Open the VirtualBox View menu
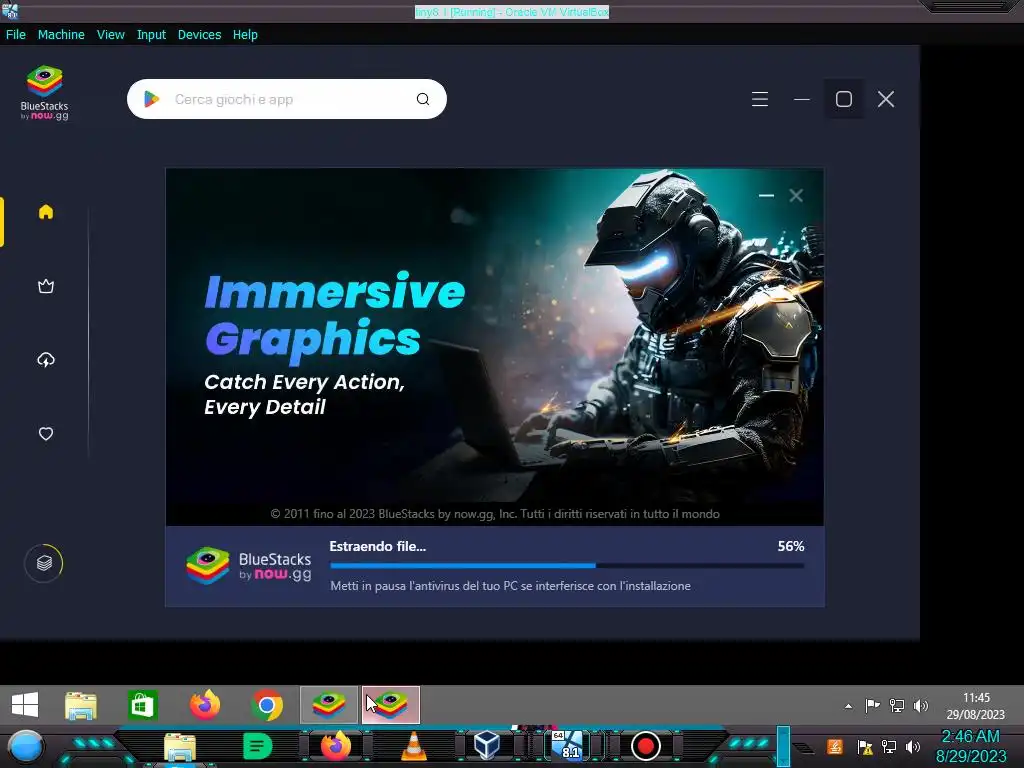This screenshot has height=768, width=1024. click(x=110, y=35)
